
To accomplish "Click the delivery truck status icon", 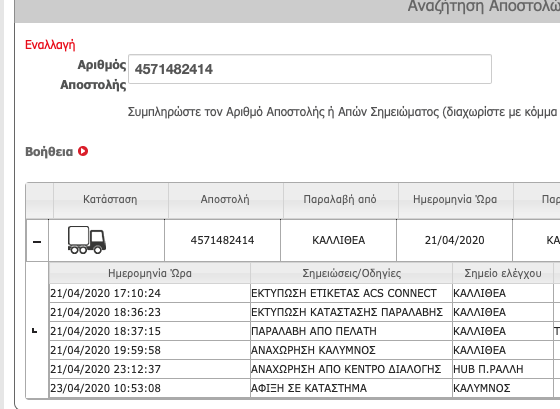I will (87, 240).
